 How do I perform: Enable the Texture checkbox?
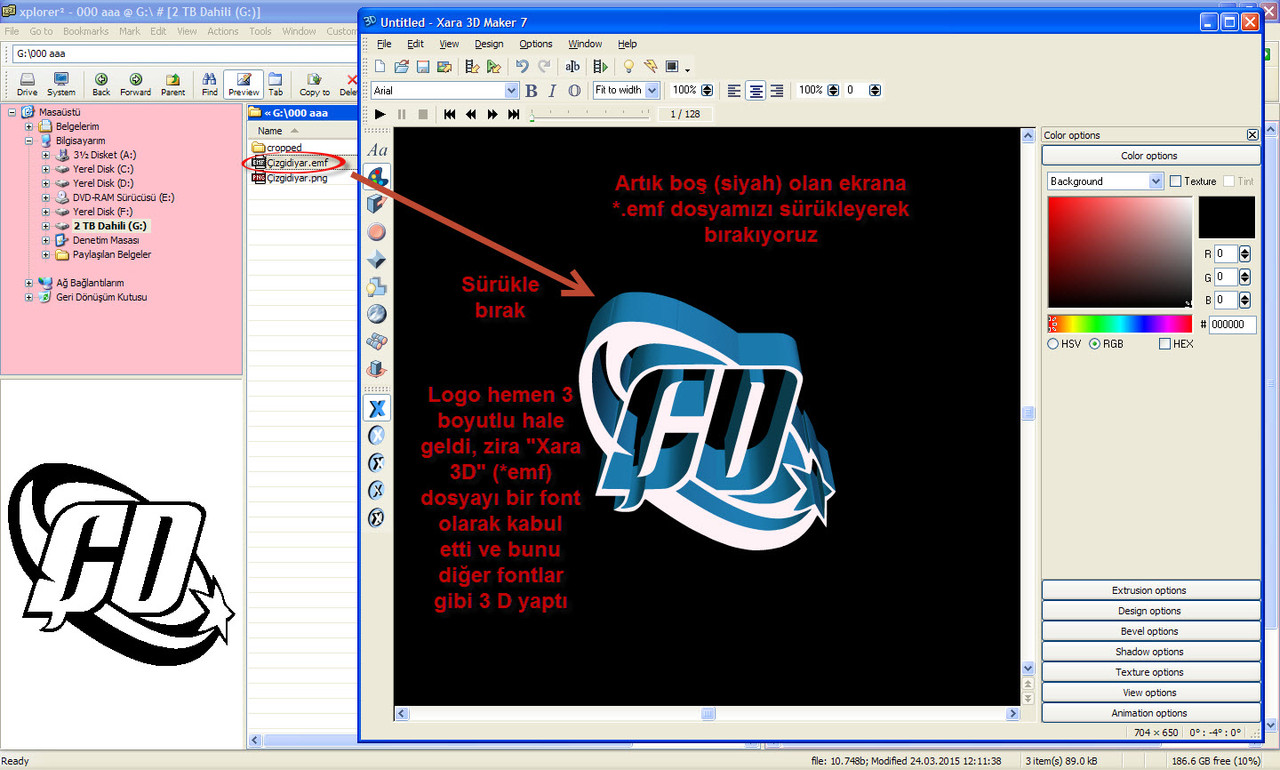[x=1177, y=181]
